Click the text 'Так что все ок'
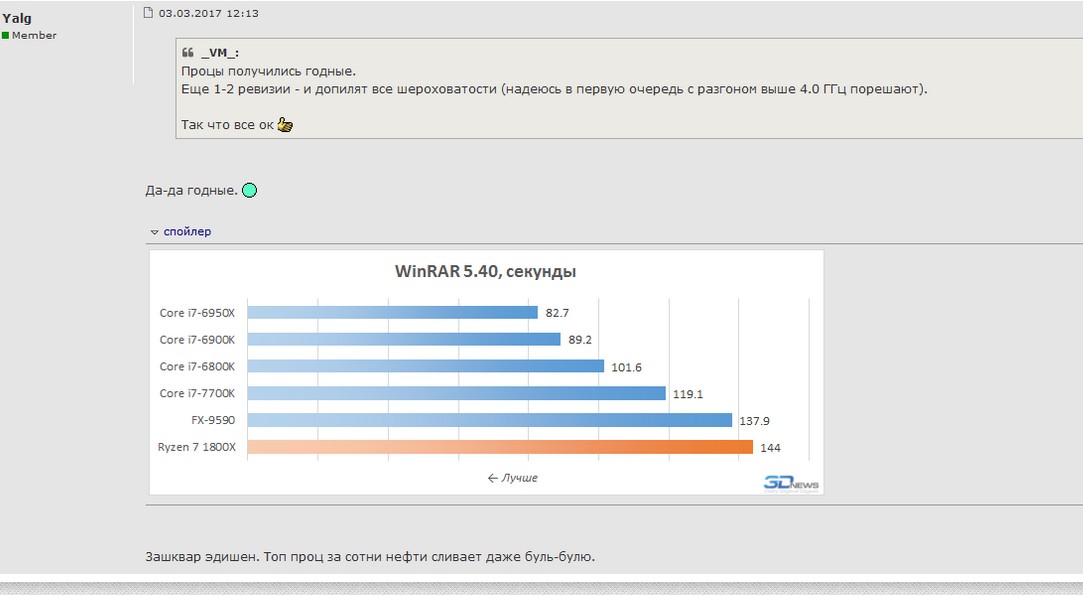 click(227, 125)
